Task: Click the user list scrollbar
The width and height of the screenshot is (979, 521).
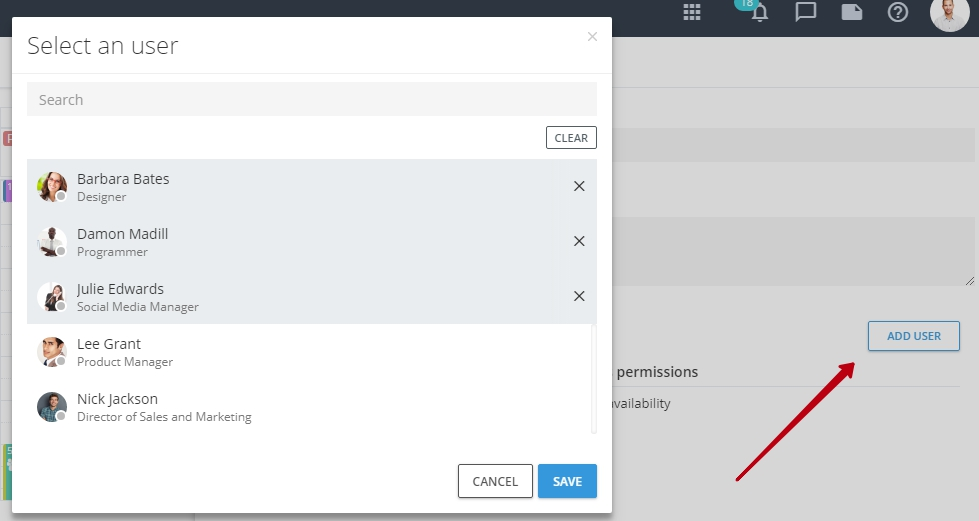Action: pyautogui.click(x=594, y=379)
